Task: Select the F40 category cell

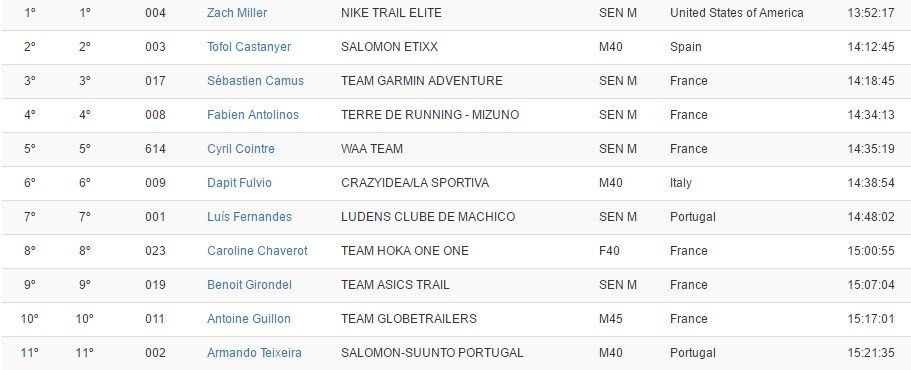Action: click(x=609, y=250)
